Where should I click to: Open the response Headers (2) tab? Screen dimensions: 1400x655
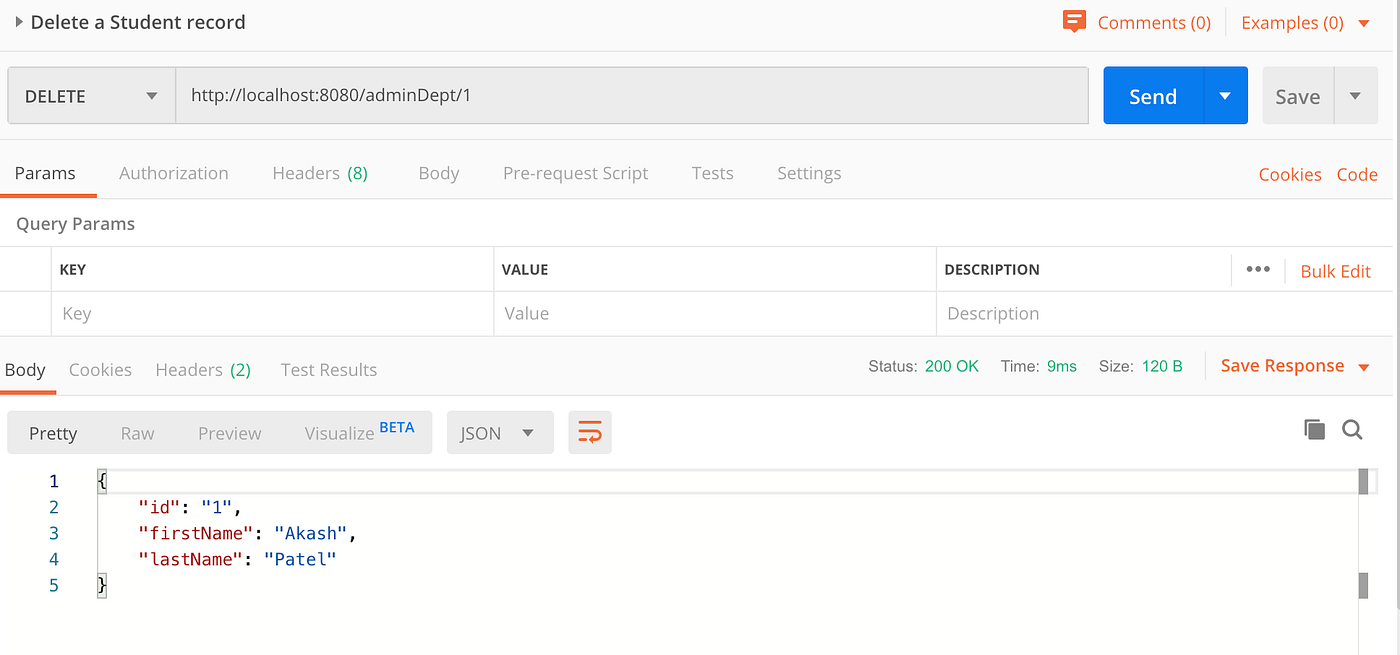(203, 369)
